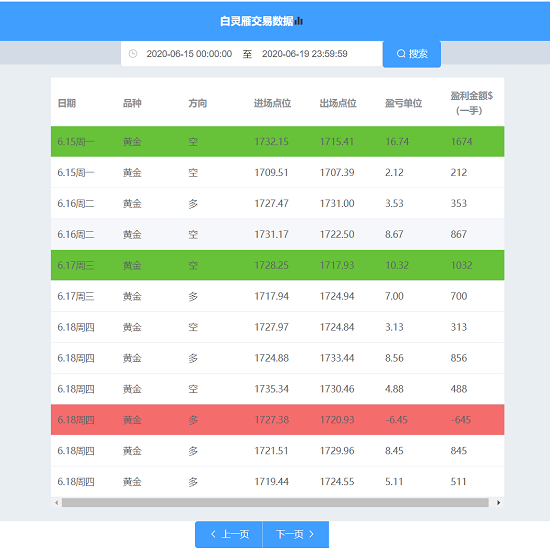Go to next page with 下一页
This screenshot has height=559, width=550.
[x=295, y=534]
